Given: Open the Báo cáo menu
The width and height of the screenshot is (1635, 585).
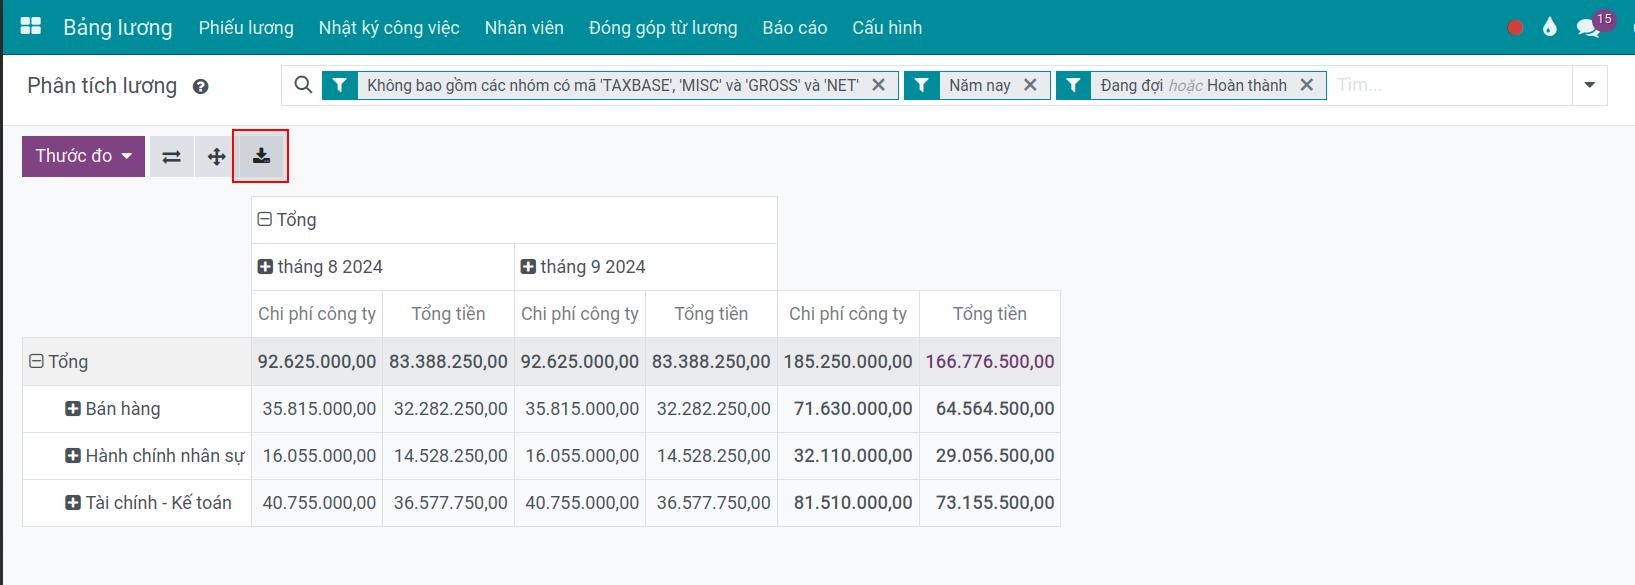Looking at the screenshot, I should click(x=794, y=28).
